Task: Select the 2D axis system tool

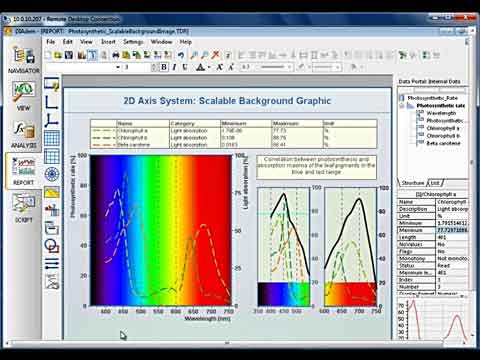Action: [x=52, y=102]
